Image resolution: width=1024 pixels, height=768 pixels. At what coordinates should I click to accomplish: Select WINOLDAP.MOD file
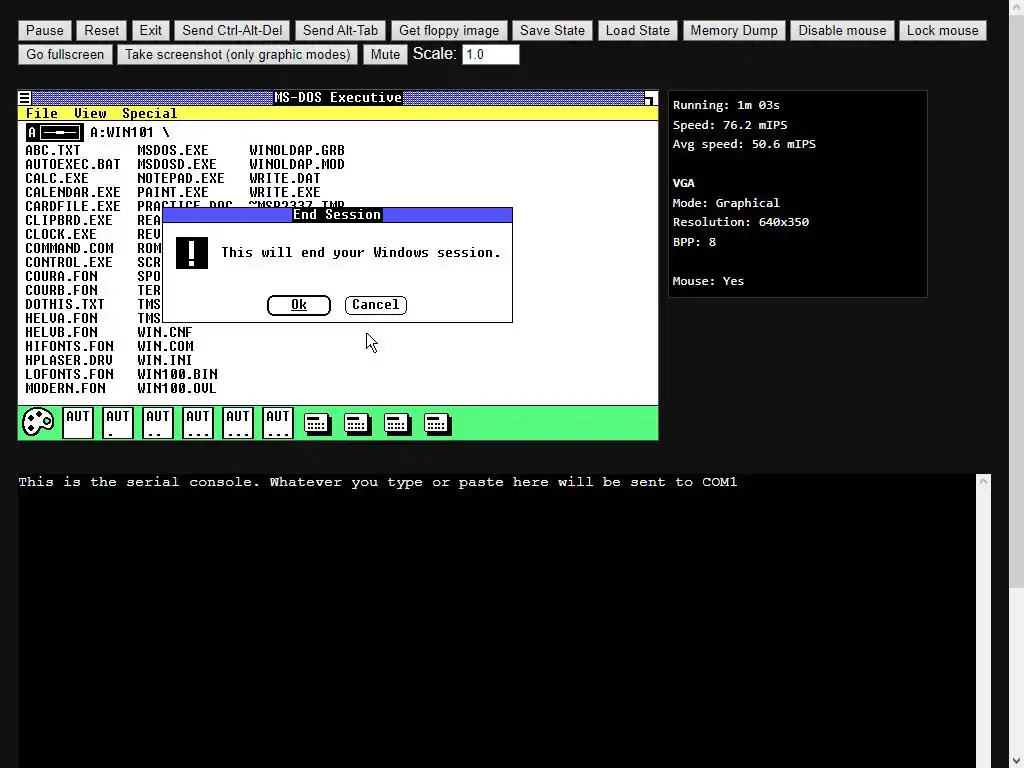297,165
